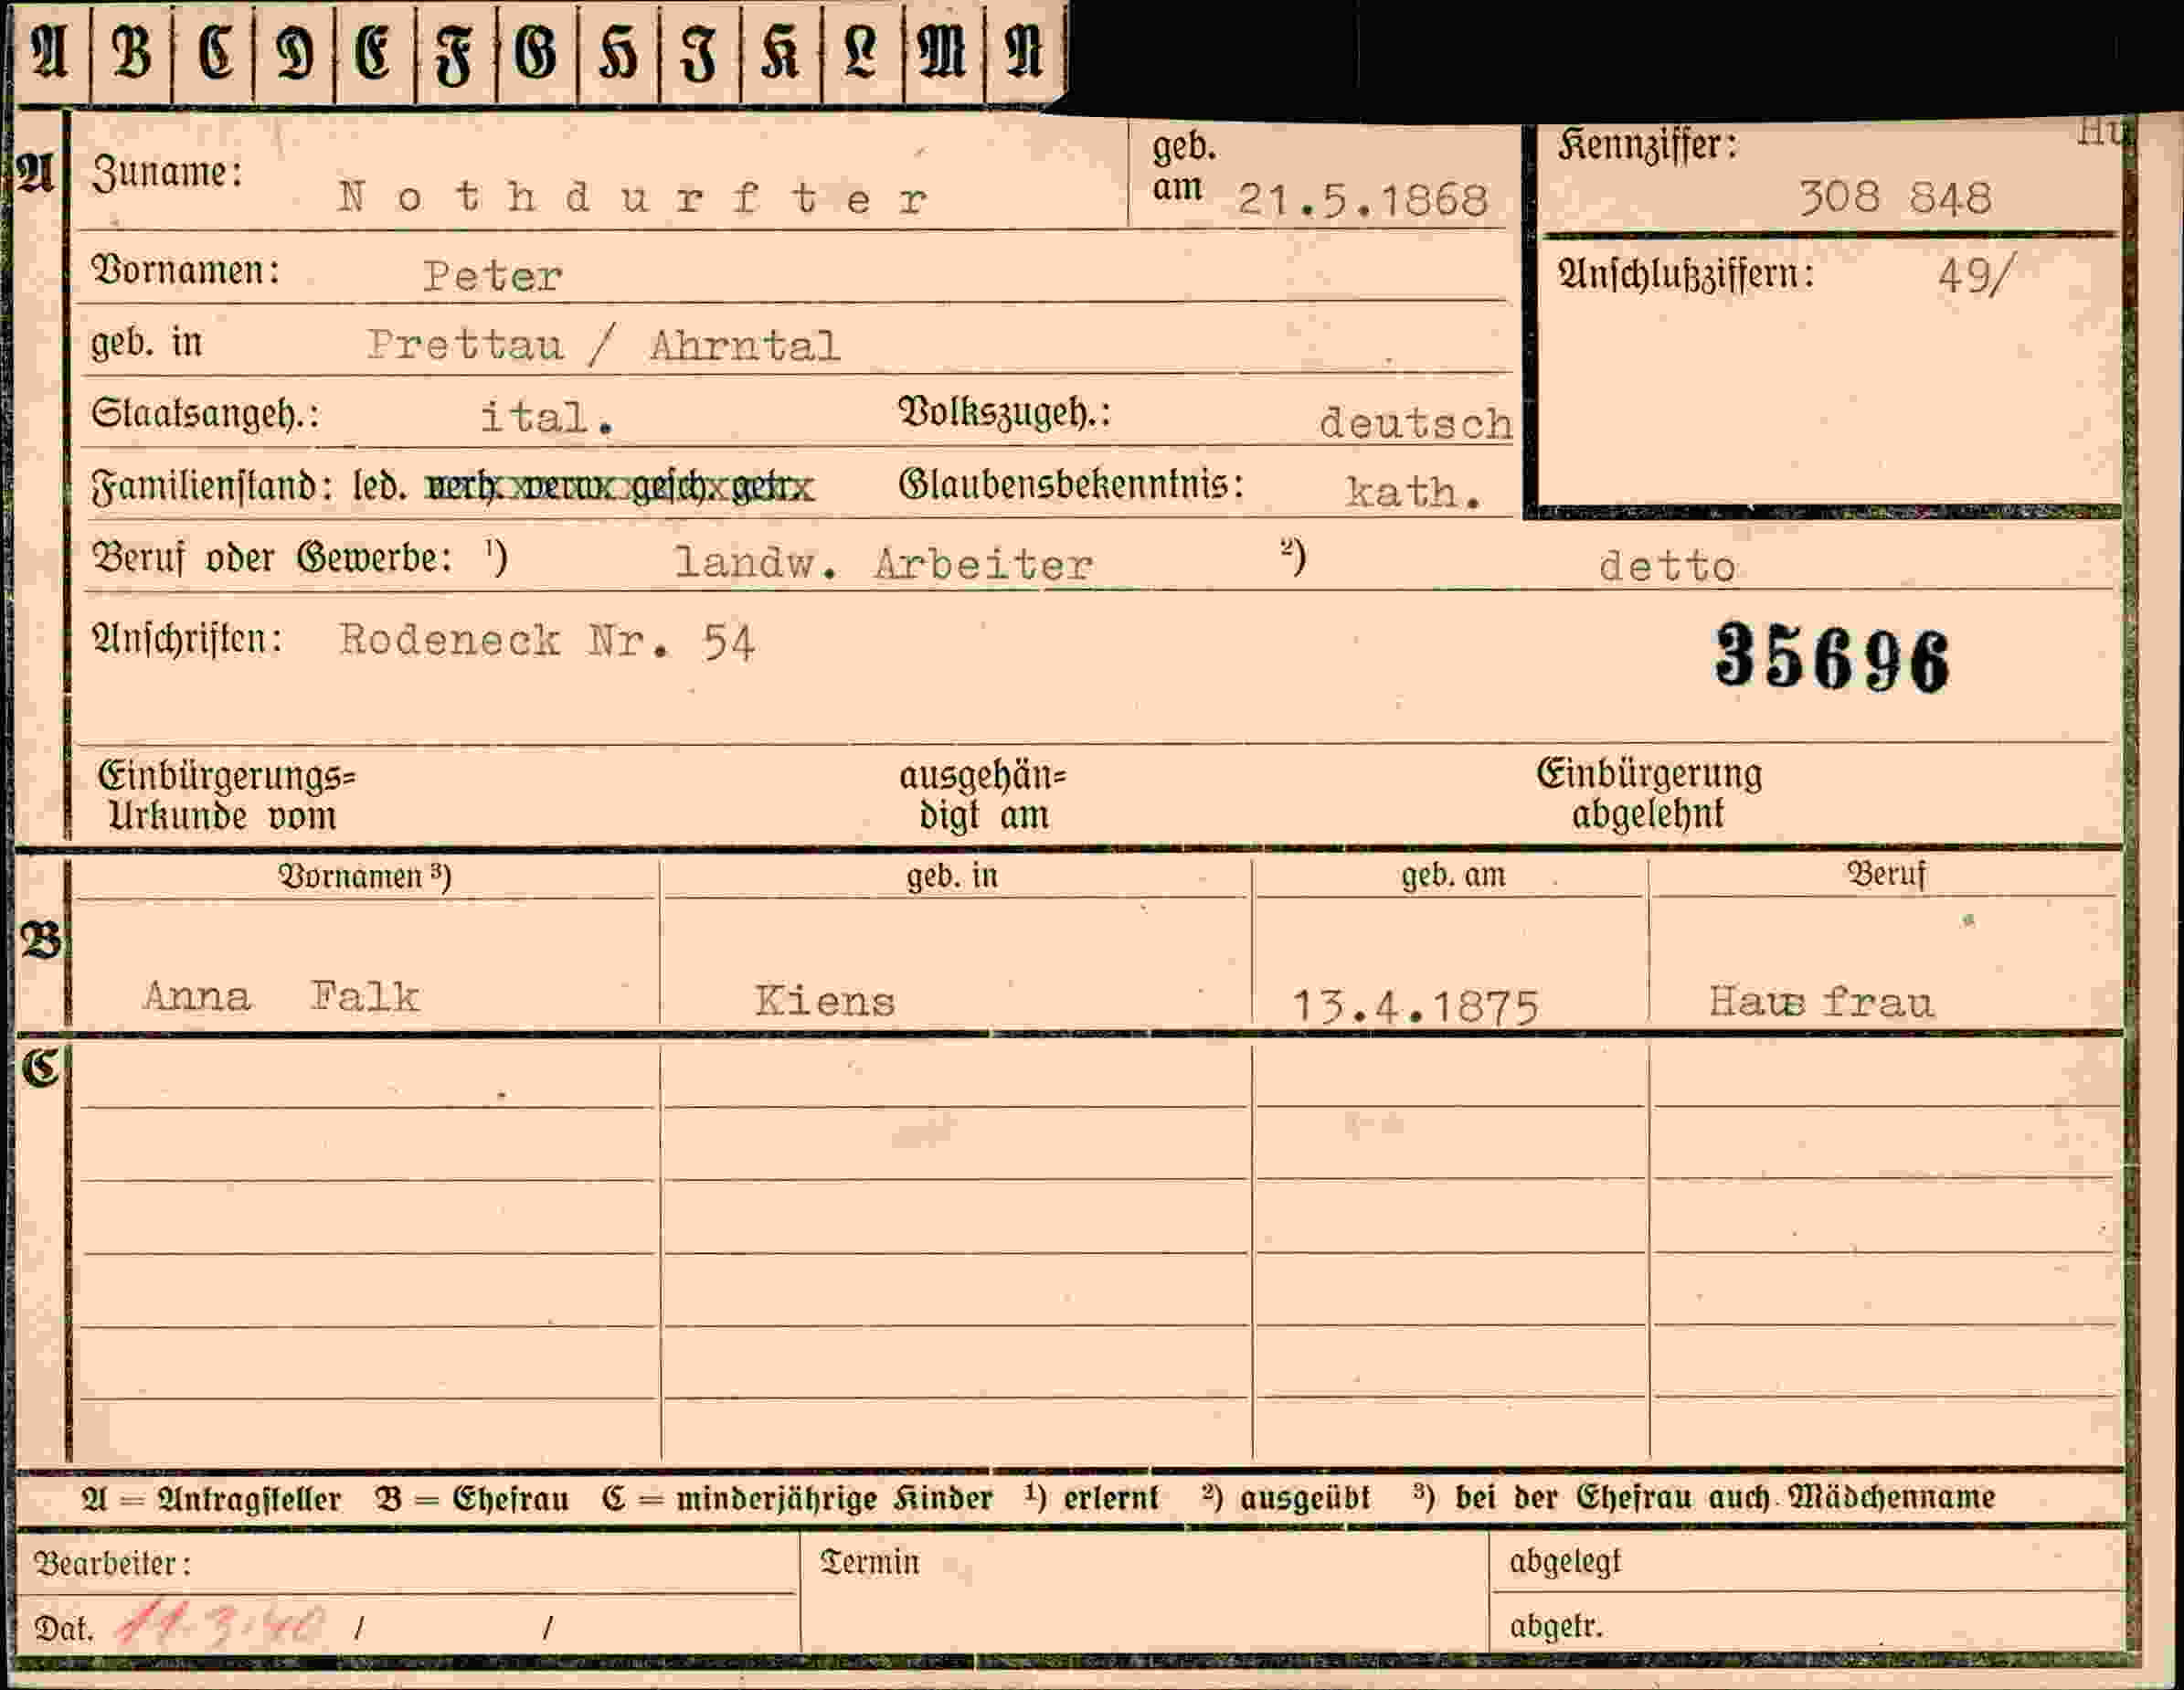Click religion value kath.
The image size is (2184, 1690).
point(1413,491)
